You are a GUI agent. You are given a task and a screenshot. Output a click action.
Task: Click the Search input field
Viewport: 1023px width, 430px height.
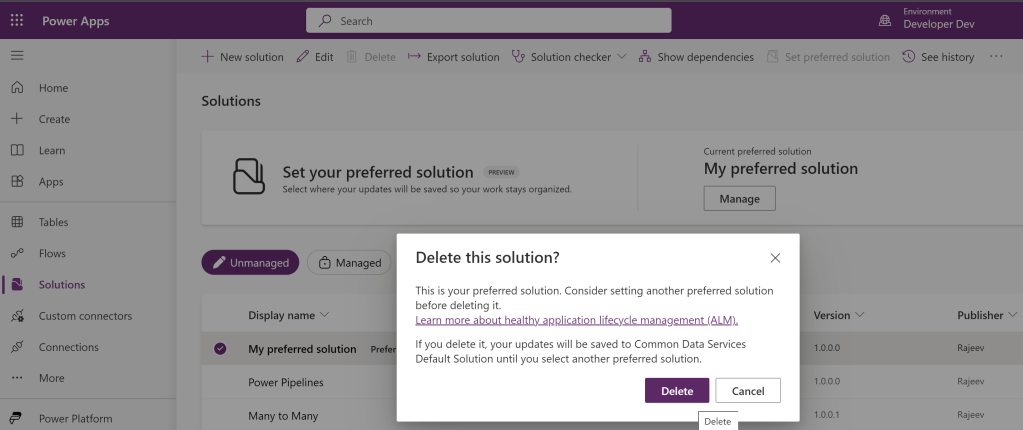click(488, 21)
